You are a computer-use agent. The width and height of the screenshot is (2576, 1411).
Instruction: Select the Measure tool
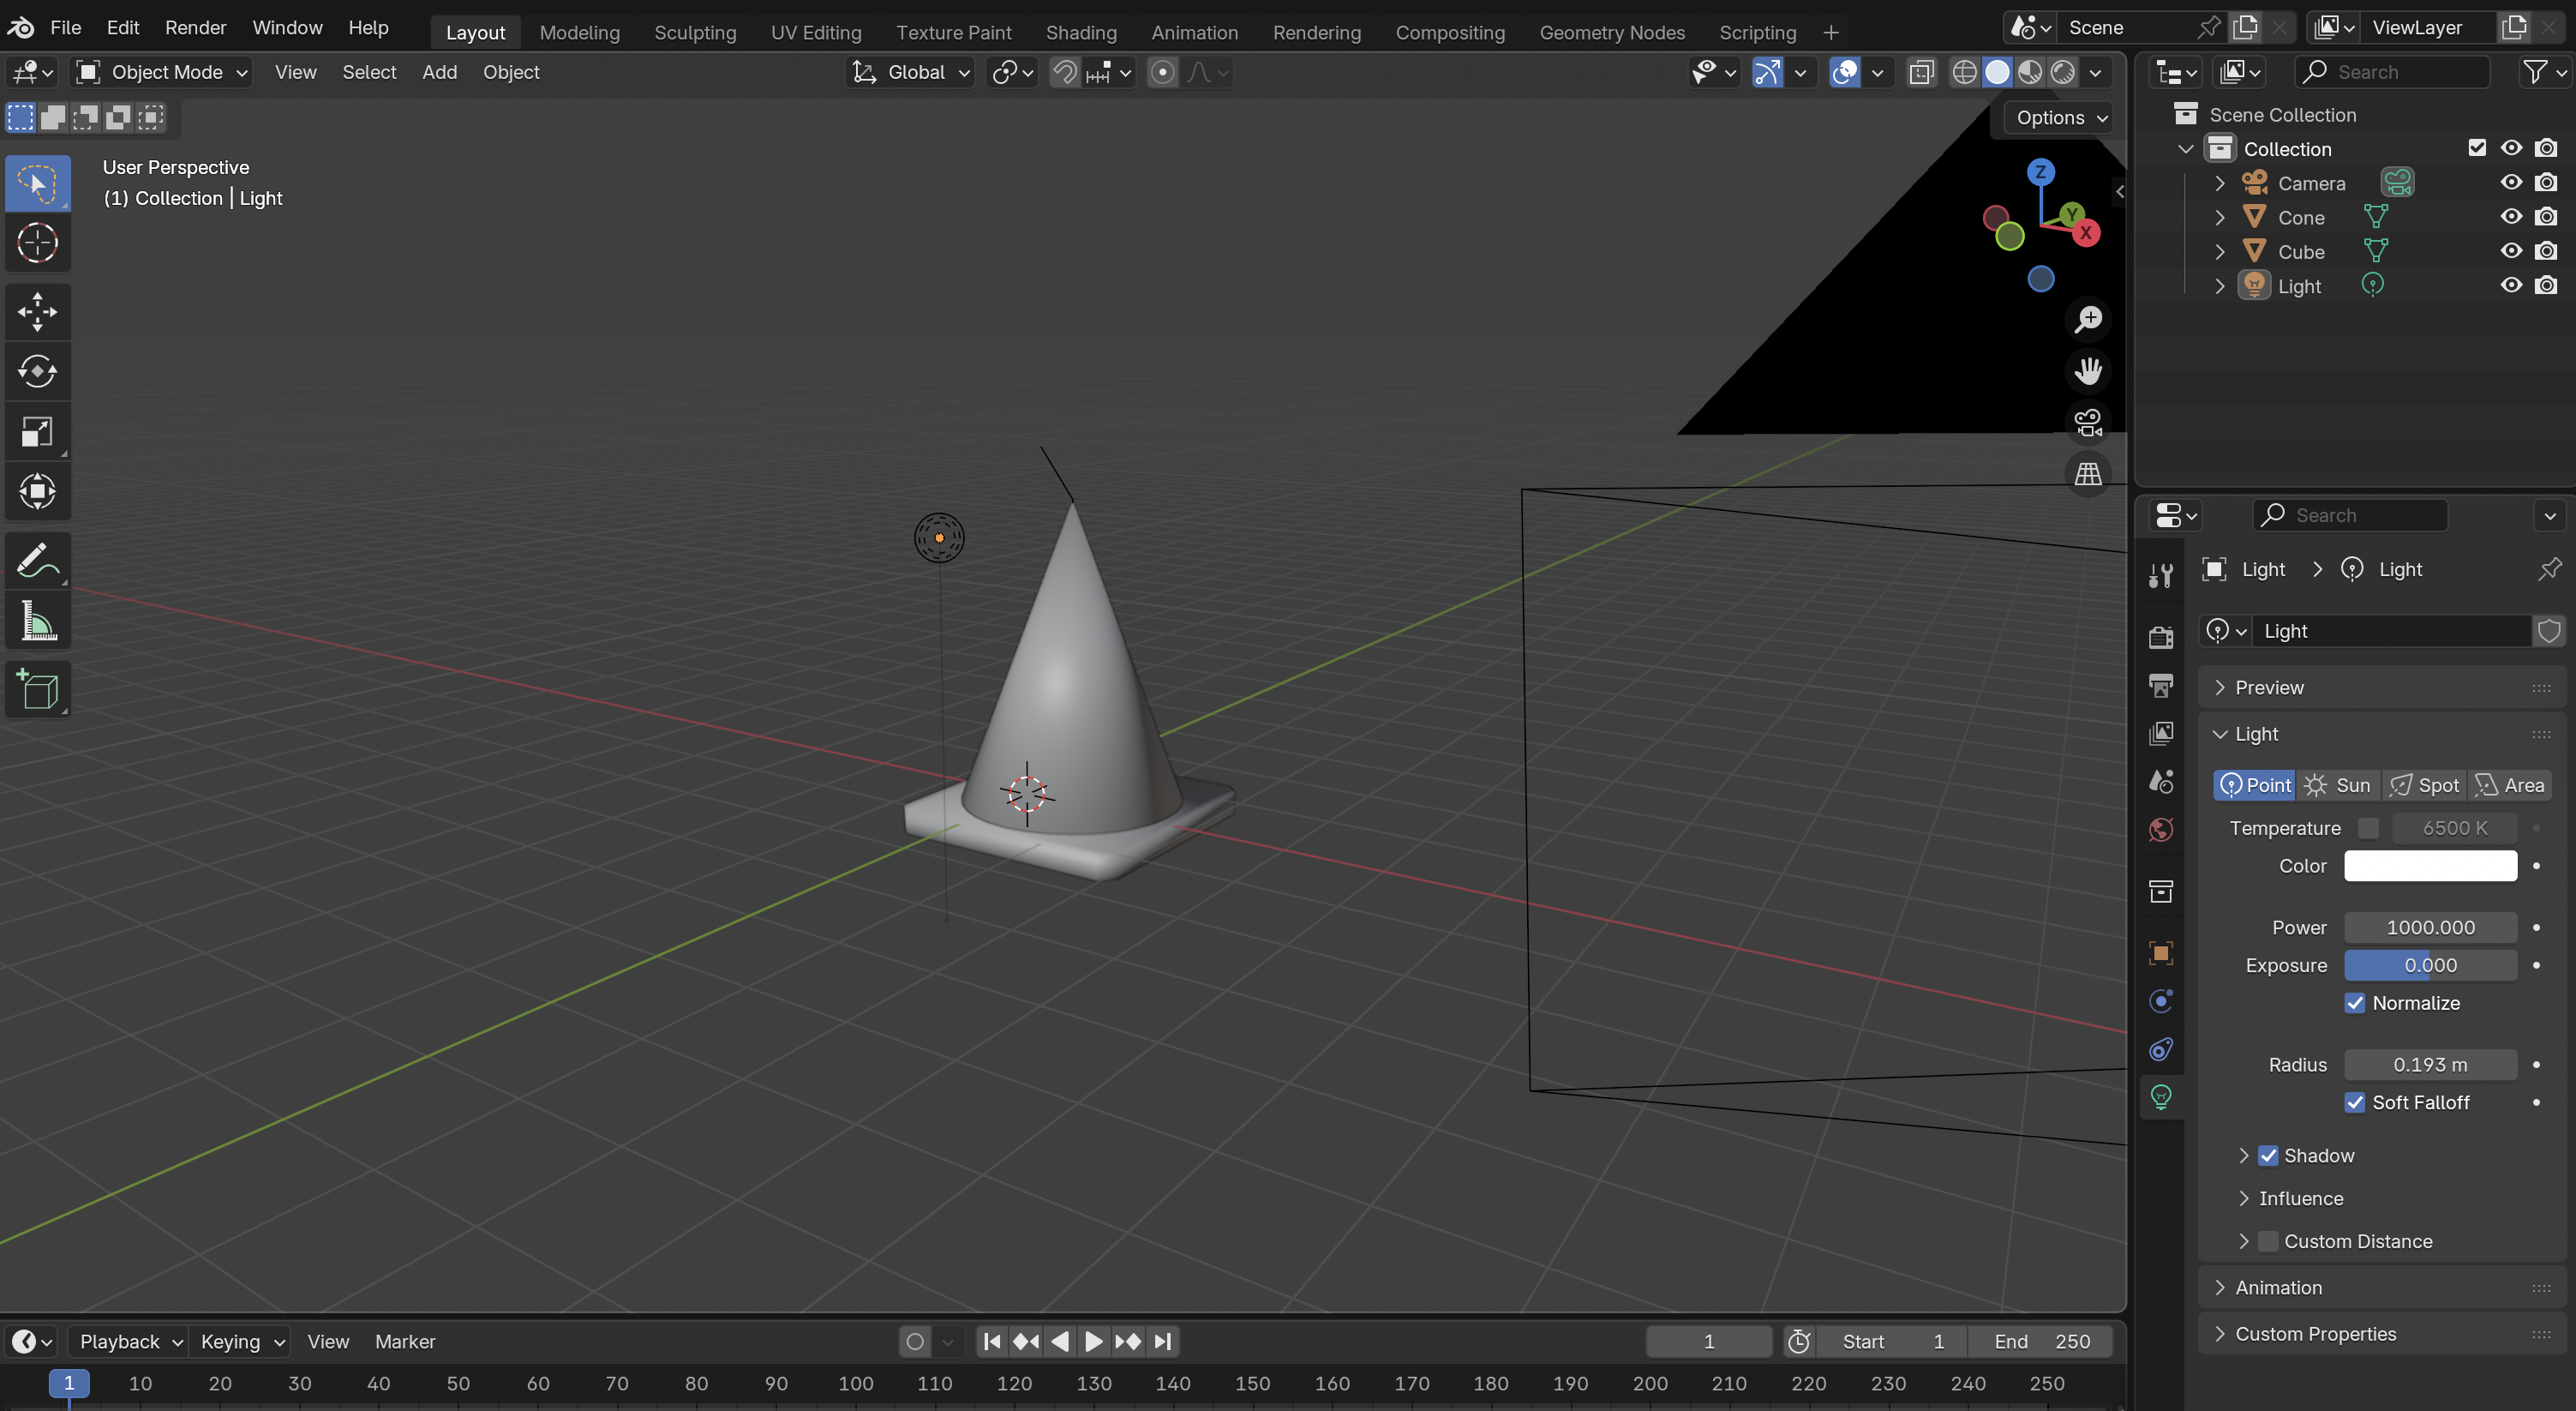pos(37,622)
